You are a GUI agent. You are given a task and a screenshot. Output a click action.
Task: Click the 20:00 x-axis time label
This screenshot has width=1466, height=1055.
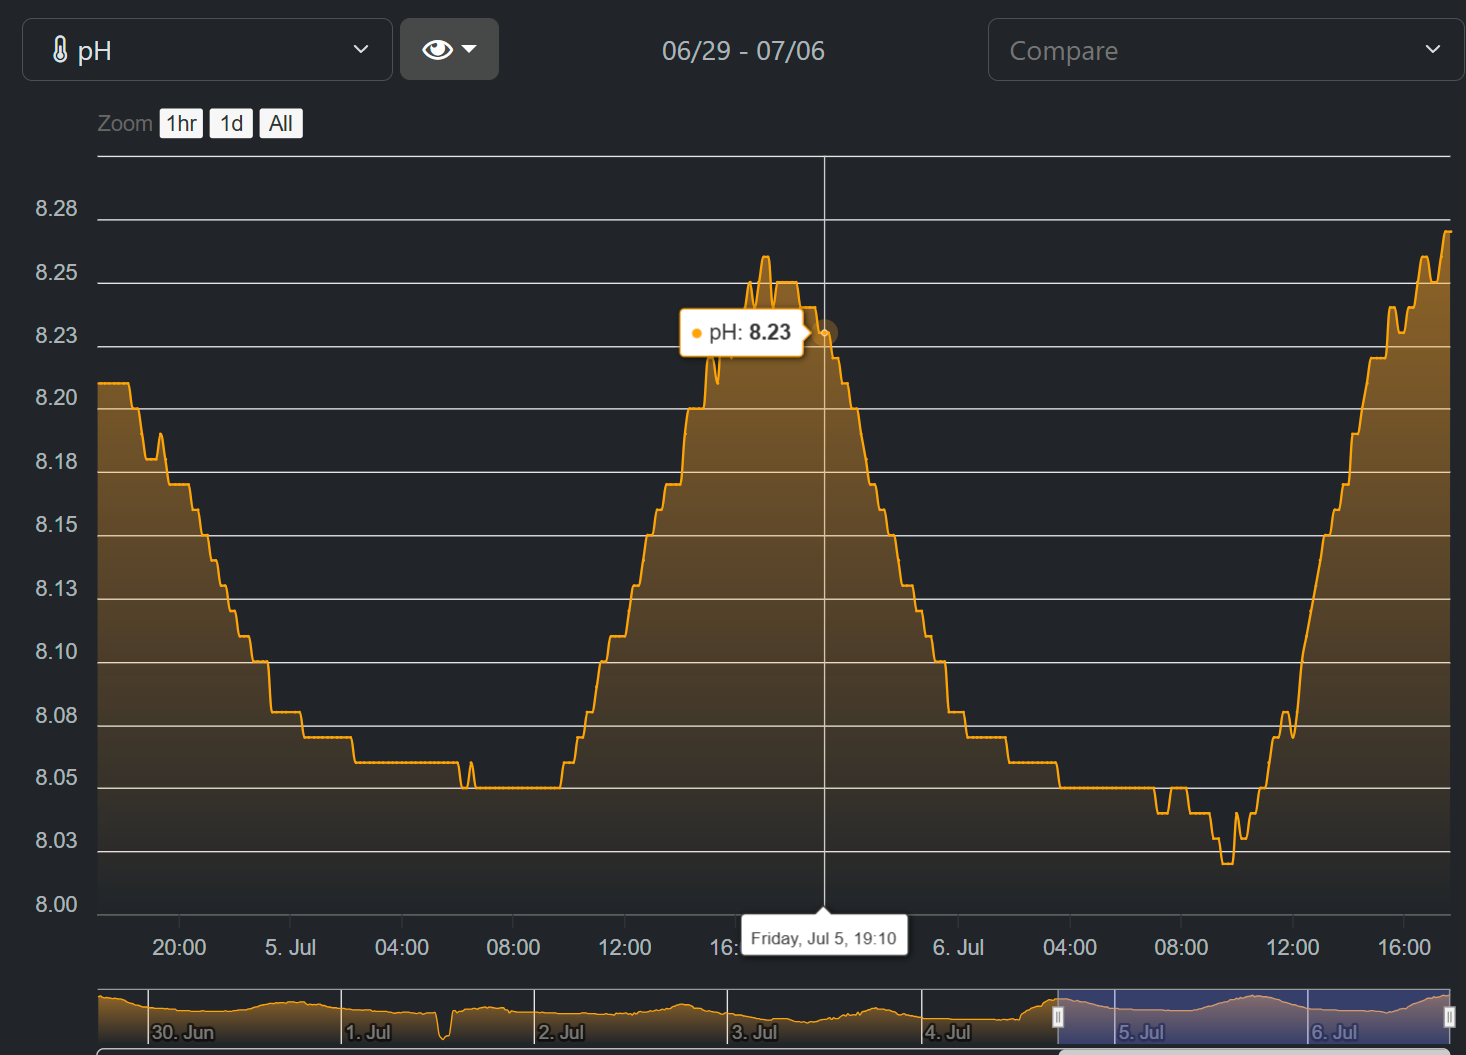[179, 948]
